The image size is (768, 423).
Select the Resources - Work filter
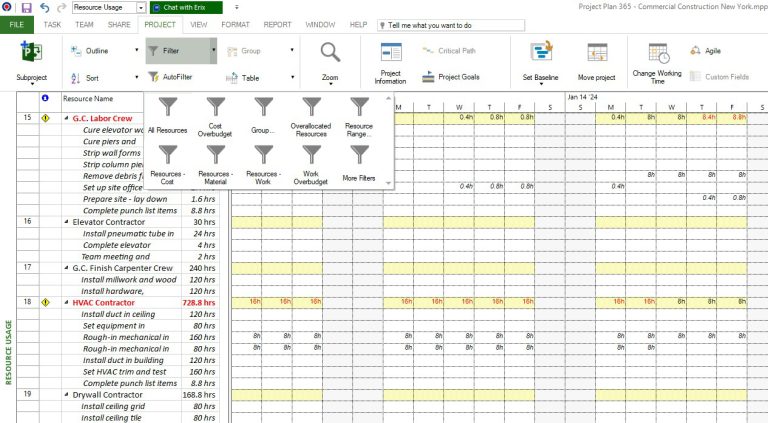[x=263, y=164]
